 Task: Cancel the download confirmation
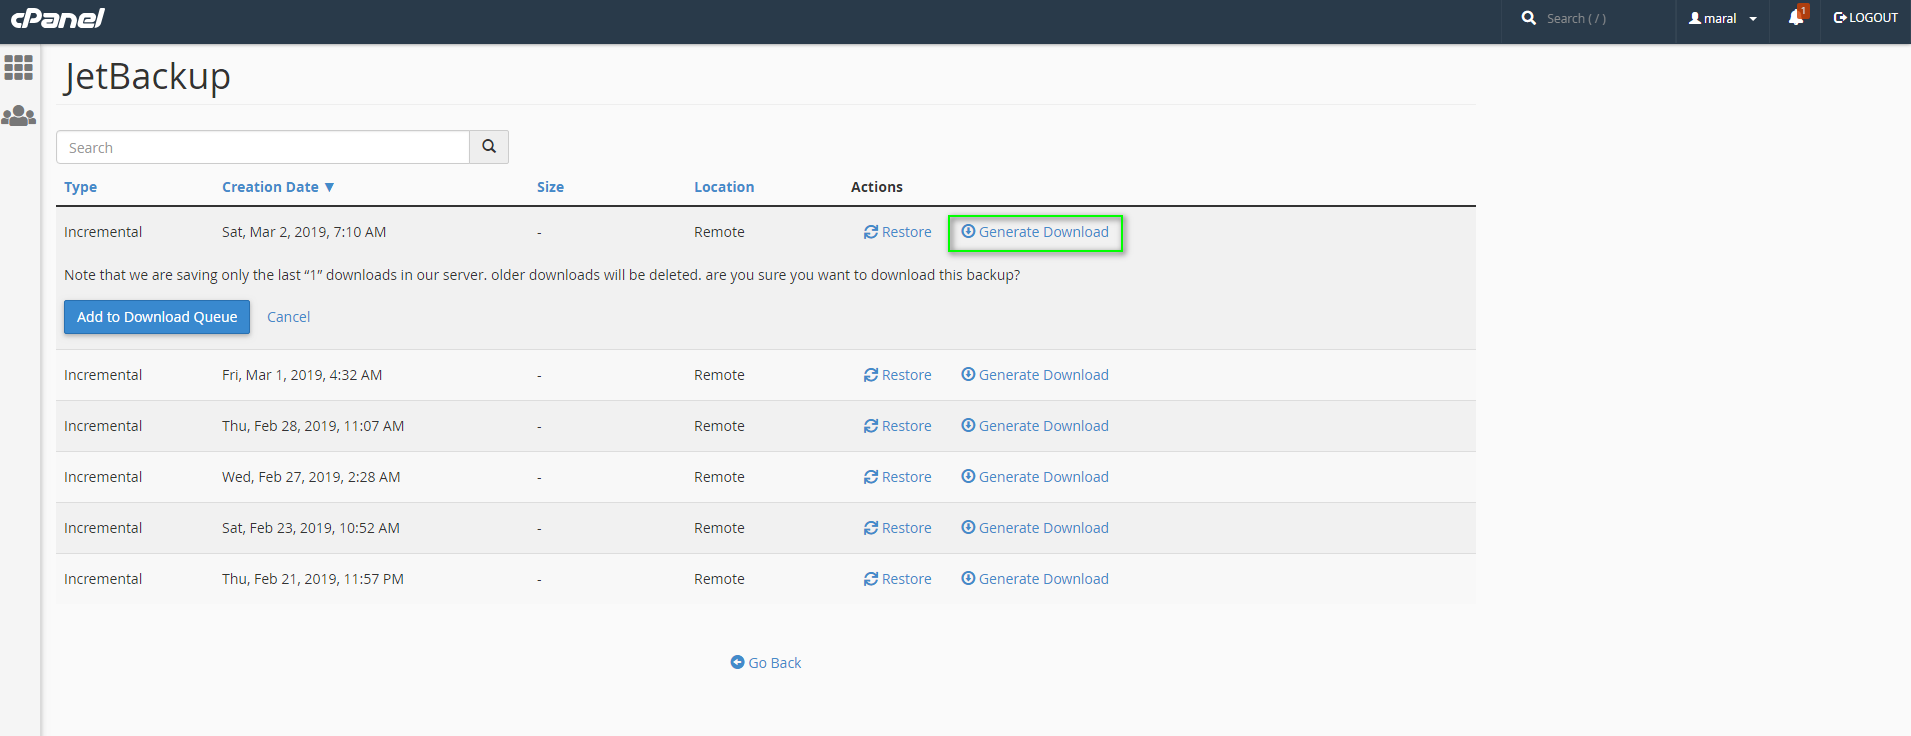click(289, 317)
